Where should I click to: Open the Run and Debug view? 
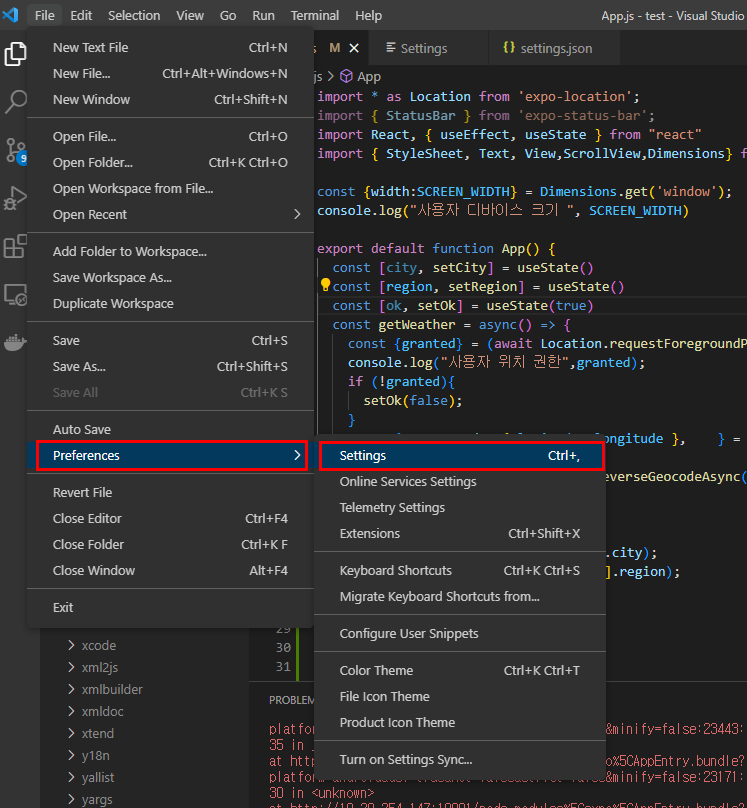[x=15, y=198]
